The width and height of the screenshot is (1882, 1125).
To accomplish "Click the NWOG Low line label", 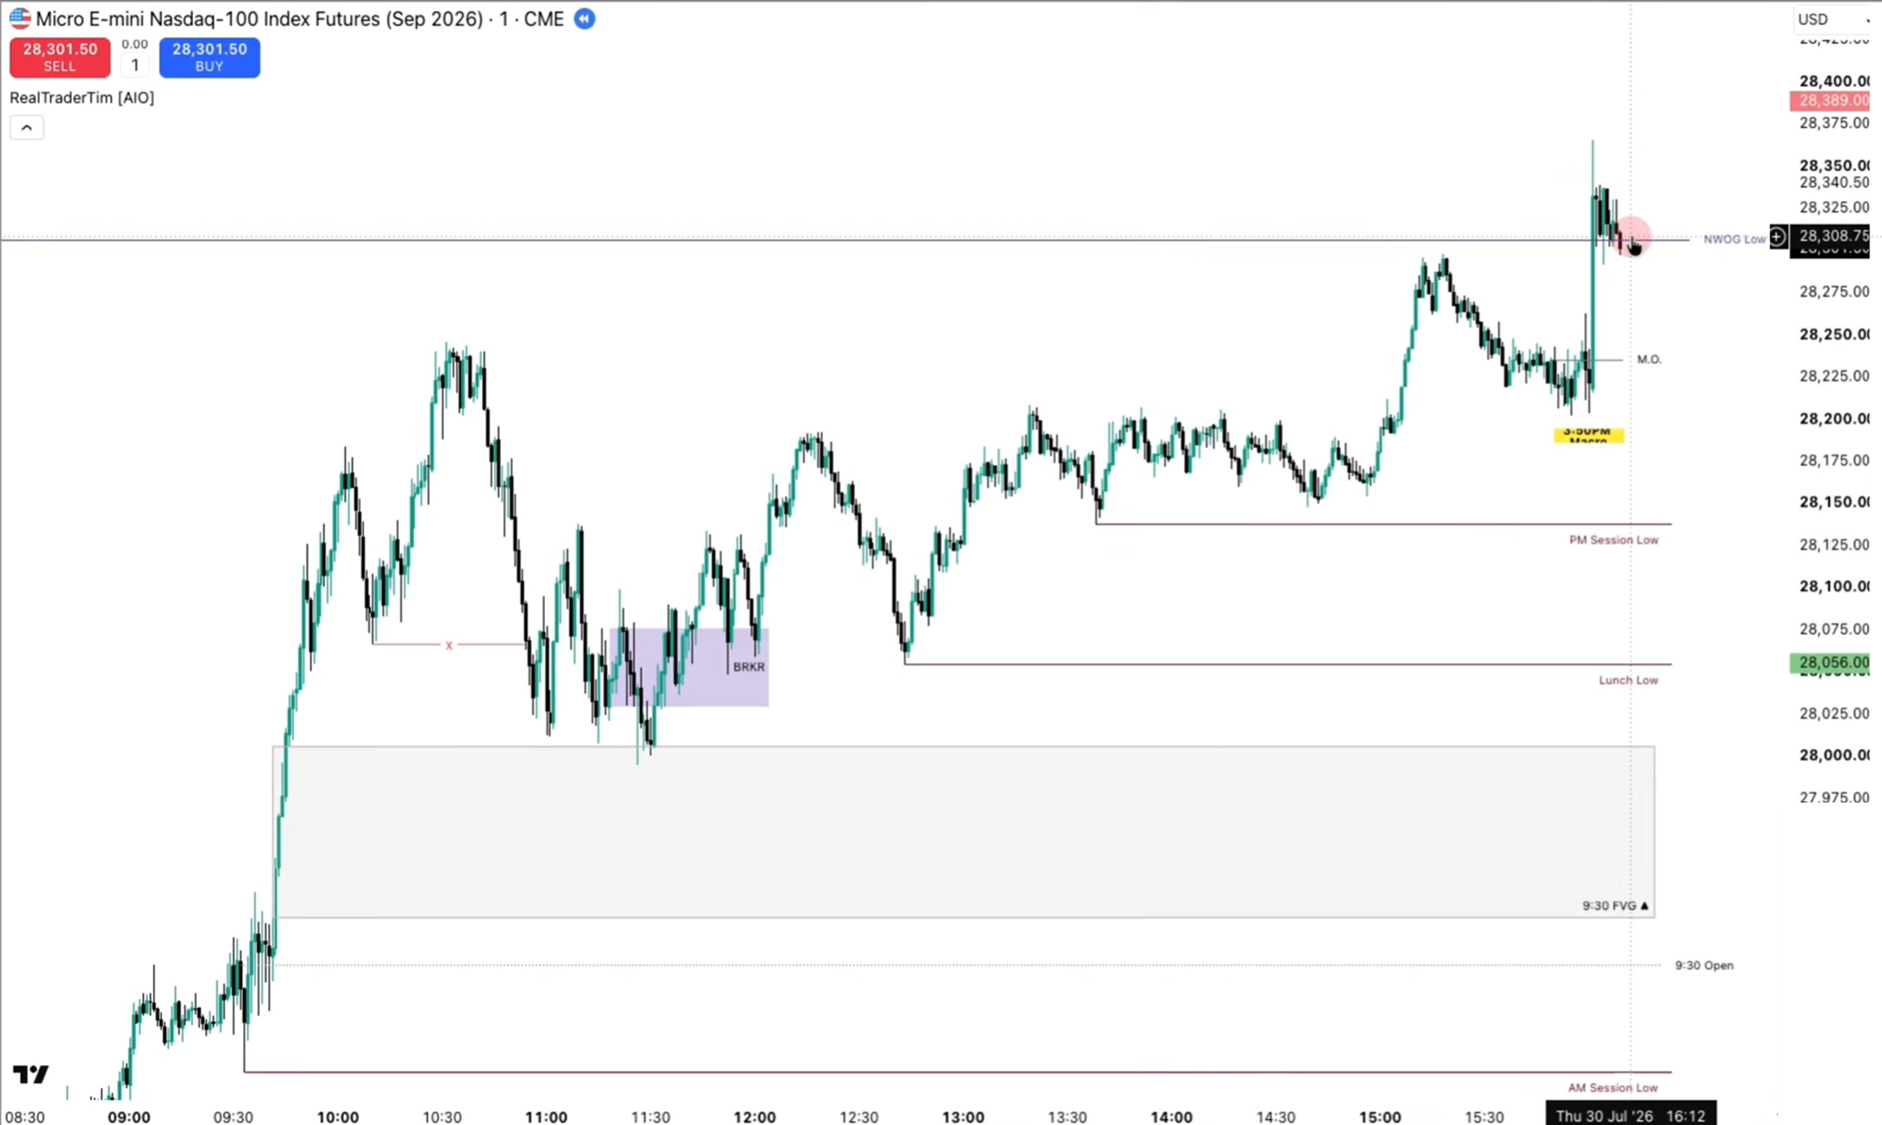I will pyautogui.click(x=1734, y=239).
